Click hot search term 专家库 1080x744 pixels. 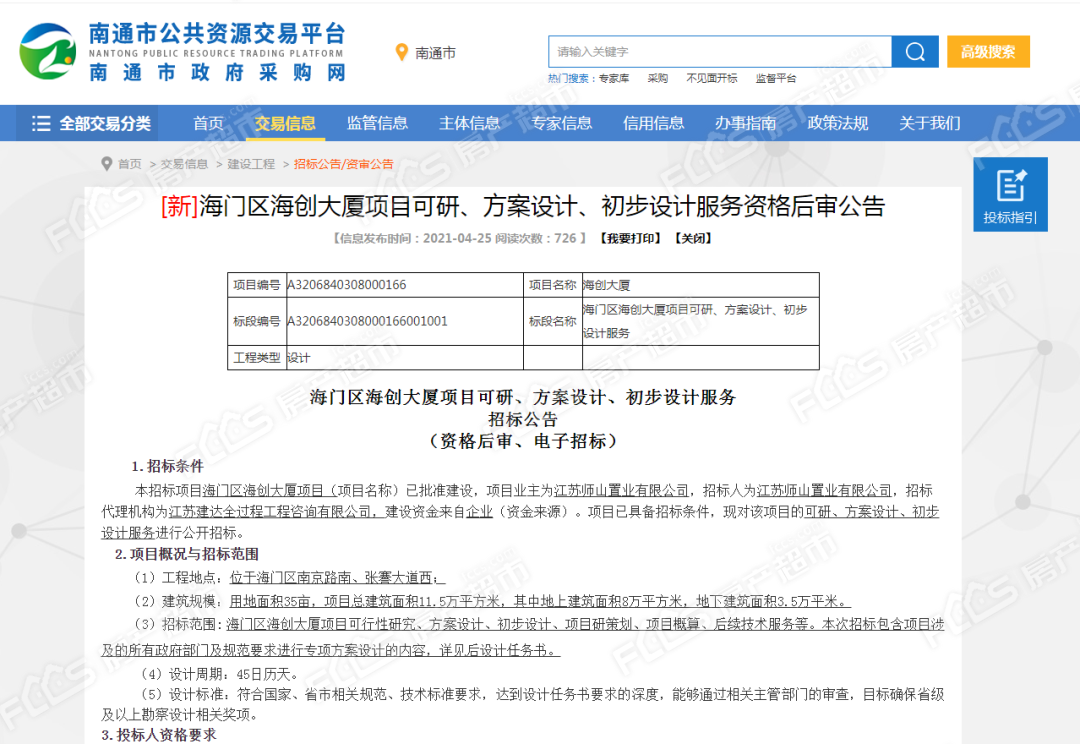tap(614, 79)
